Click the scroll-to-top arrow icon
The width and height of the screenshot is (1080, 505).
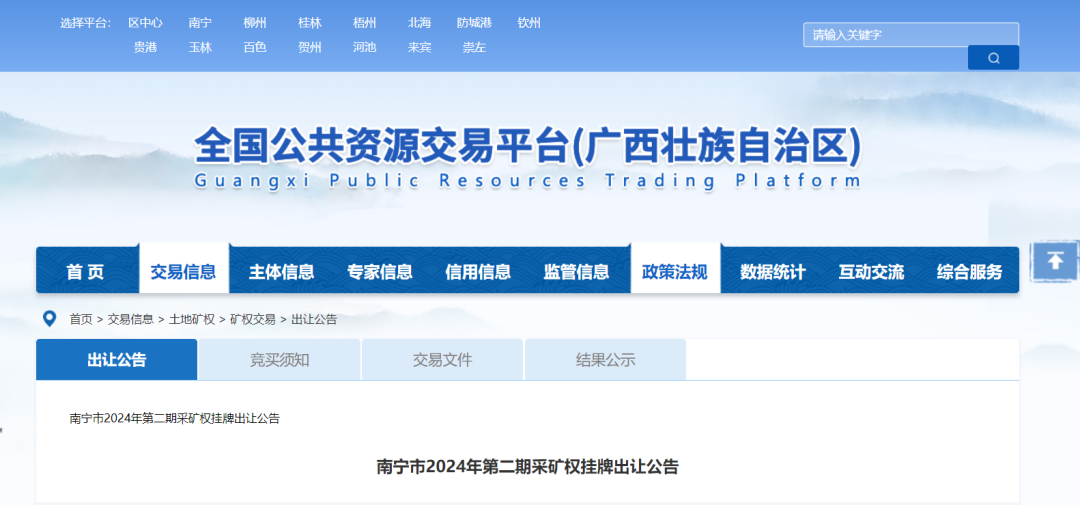(1055, 262)
